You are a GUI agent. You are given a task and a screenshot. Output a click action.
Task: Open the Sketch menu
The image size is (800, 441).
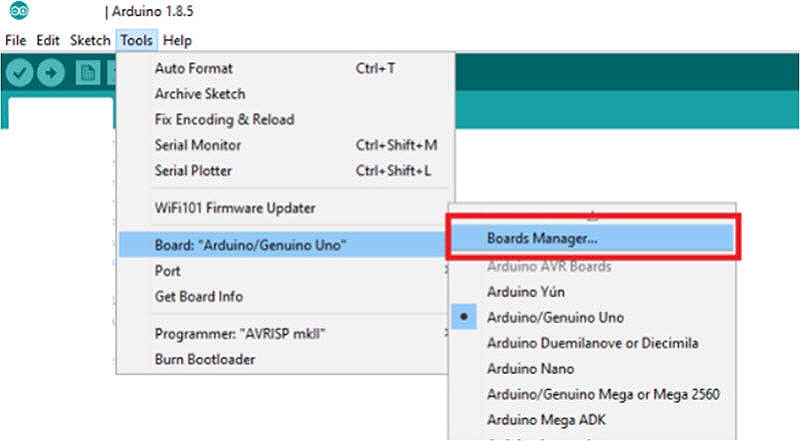coord(90,41)
